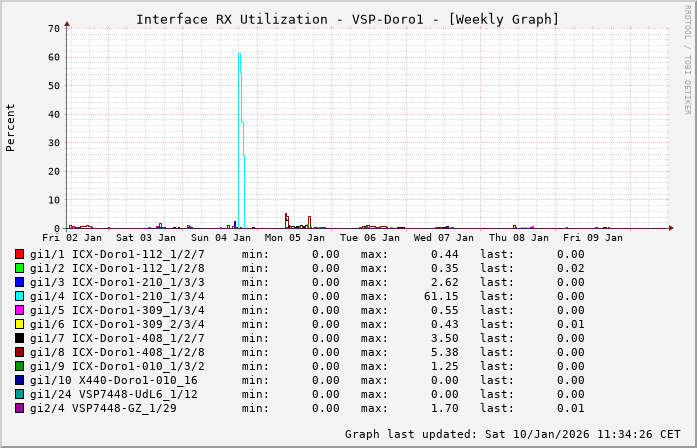Click the red gi1/1 legend color box

click(x=19, y=254)
